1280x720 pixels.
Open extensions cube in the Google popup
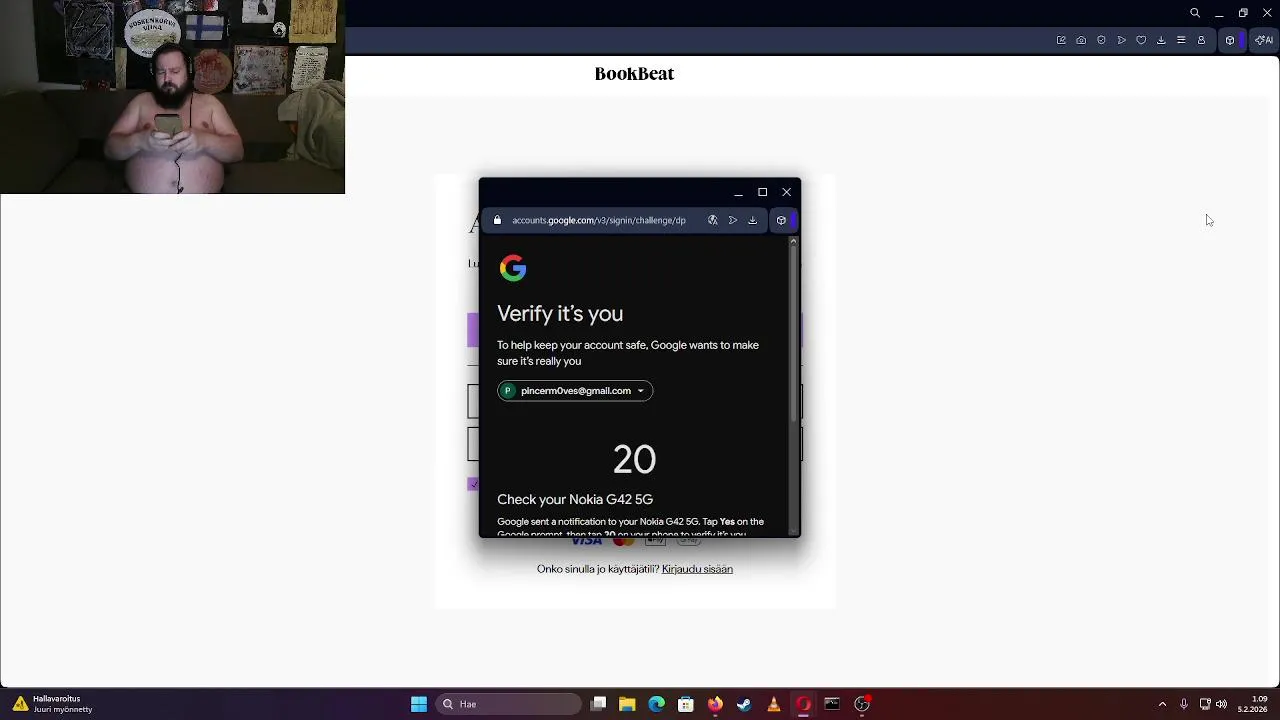click(781, 220)
